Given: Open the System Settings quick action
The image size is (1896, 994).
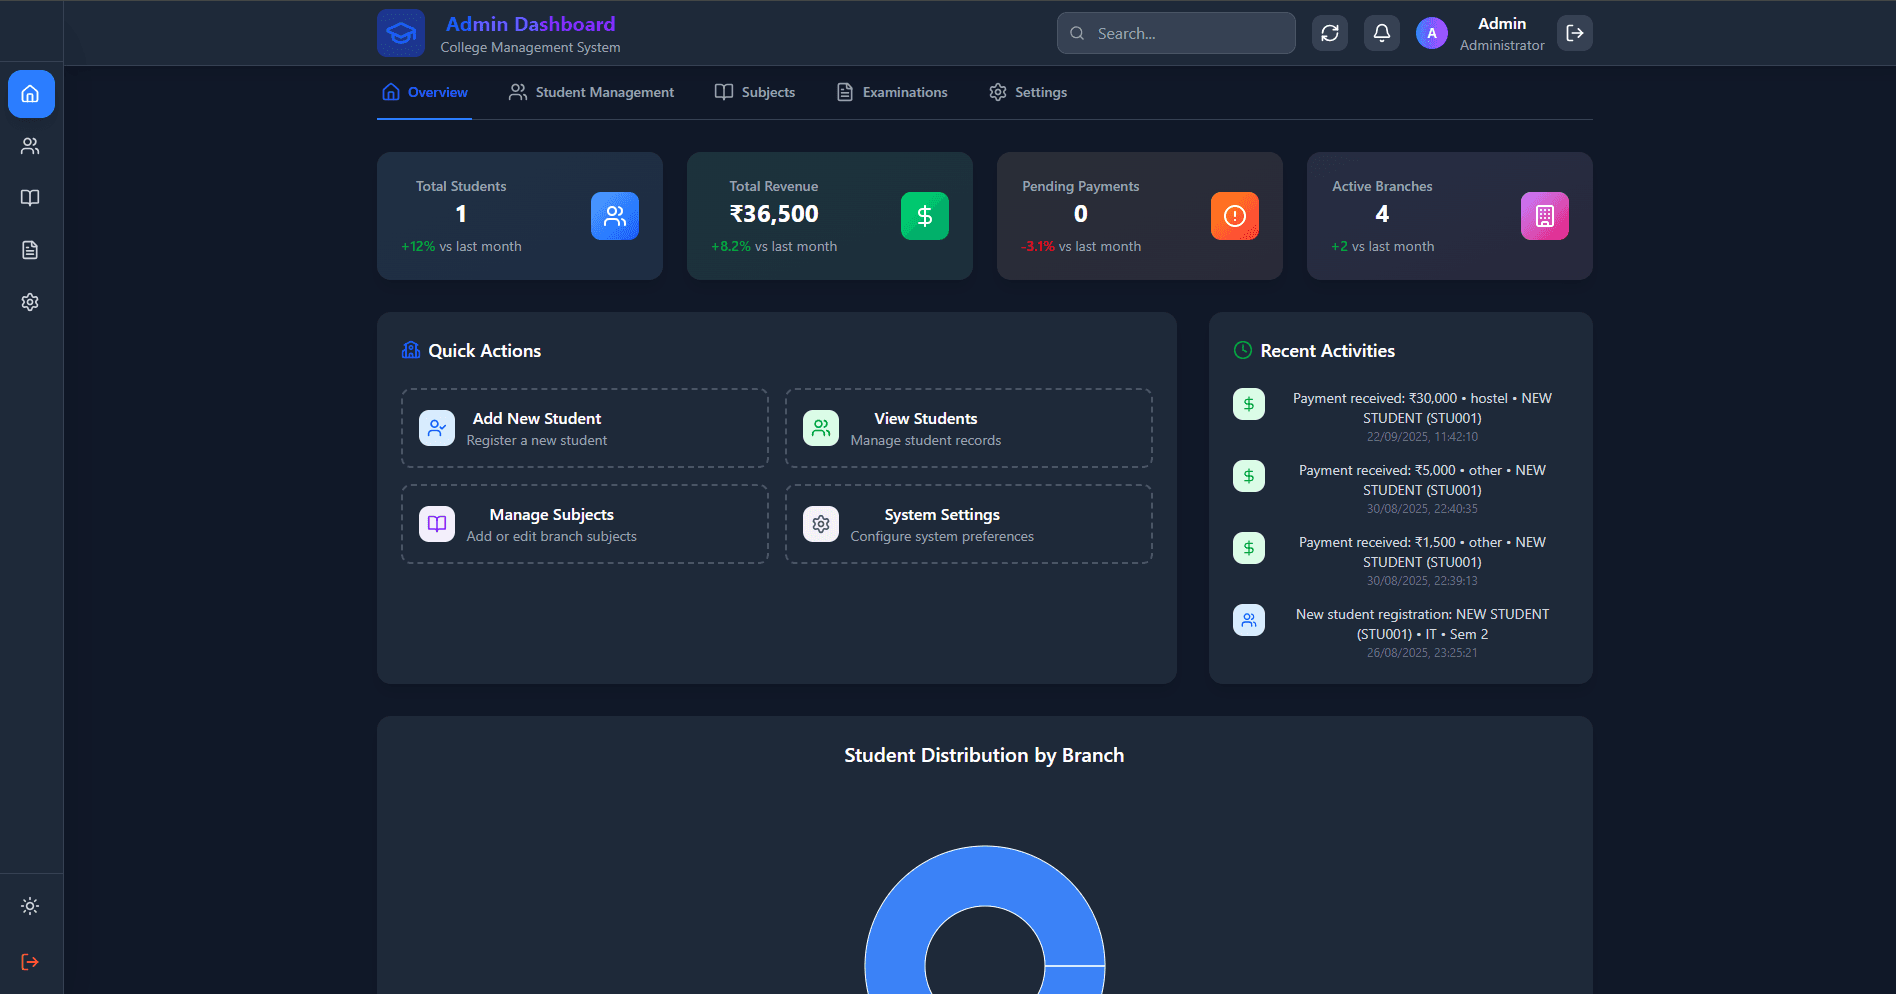Looking at the screenshot, I should point(968,524).
